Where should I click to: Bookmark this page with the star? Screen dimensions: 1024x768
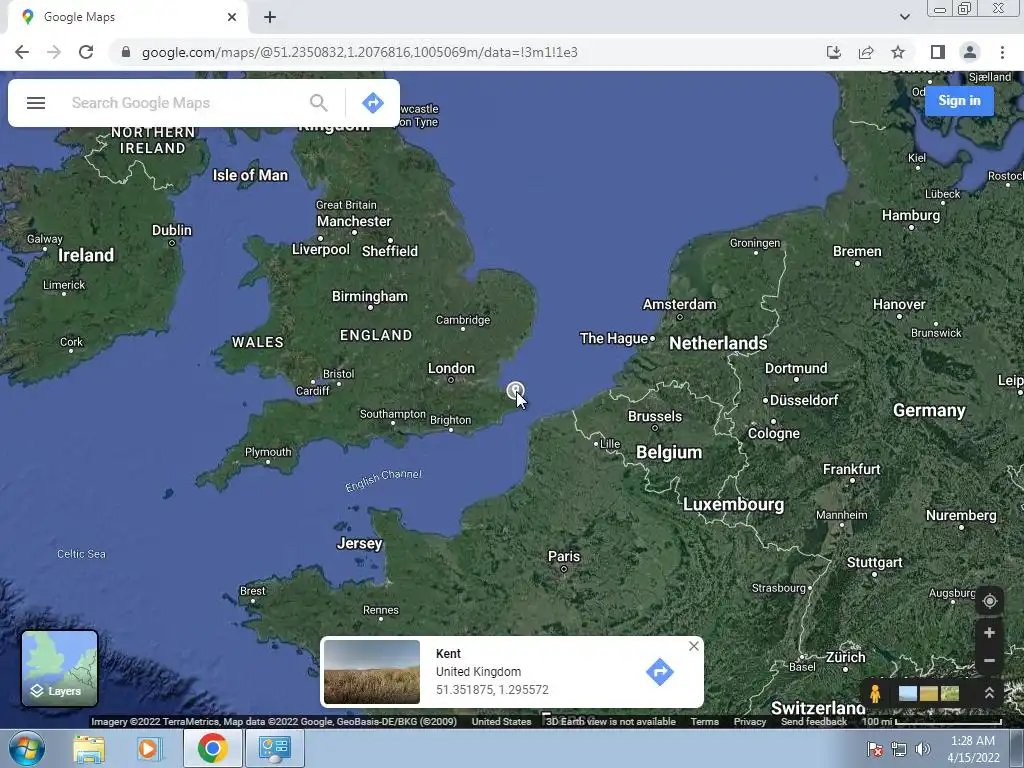click(x=898, y=52)
